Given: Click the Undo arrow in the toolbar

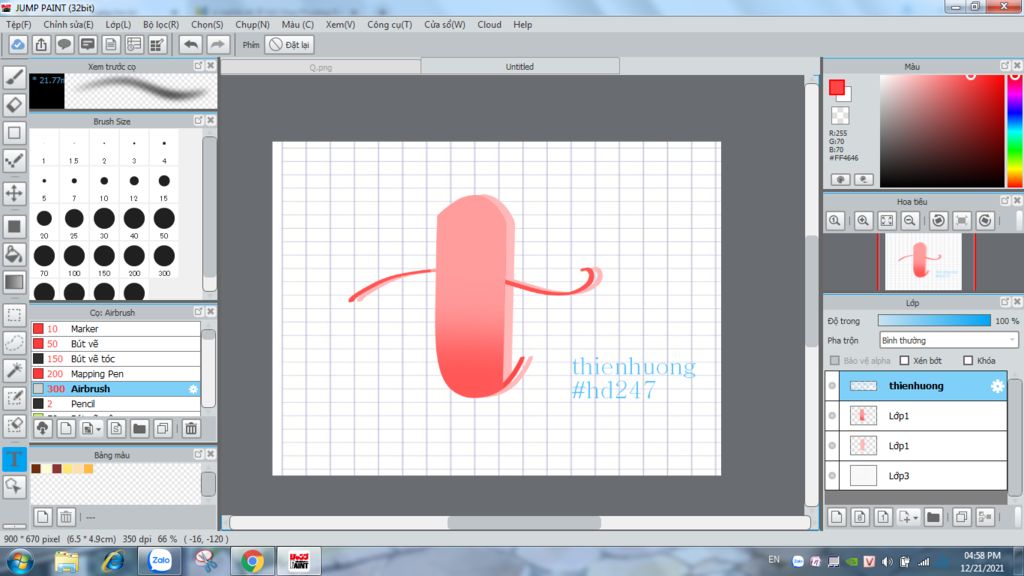Looking at the screenshot, I should [190, 44].
